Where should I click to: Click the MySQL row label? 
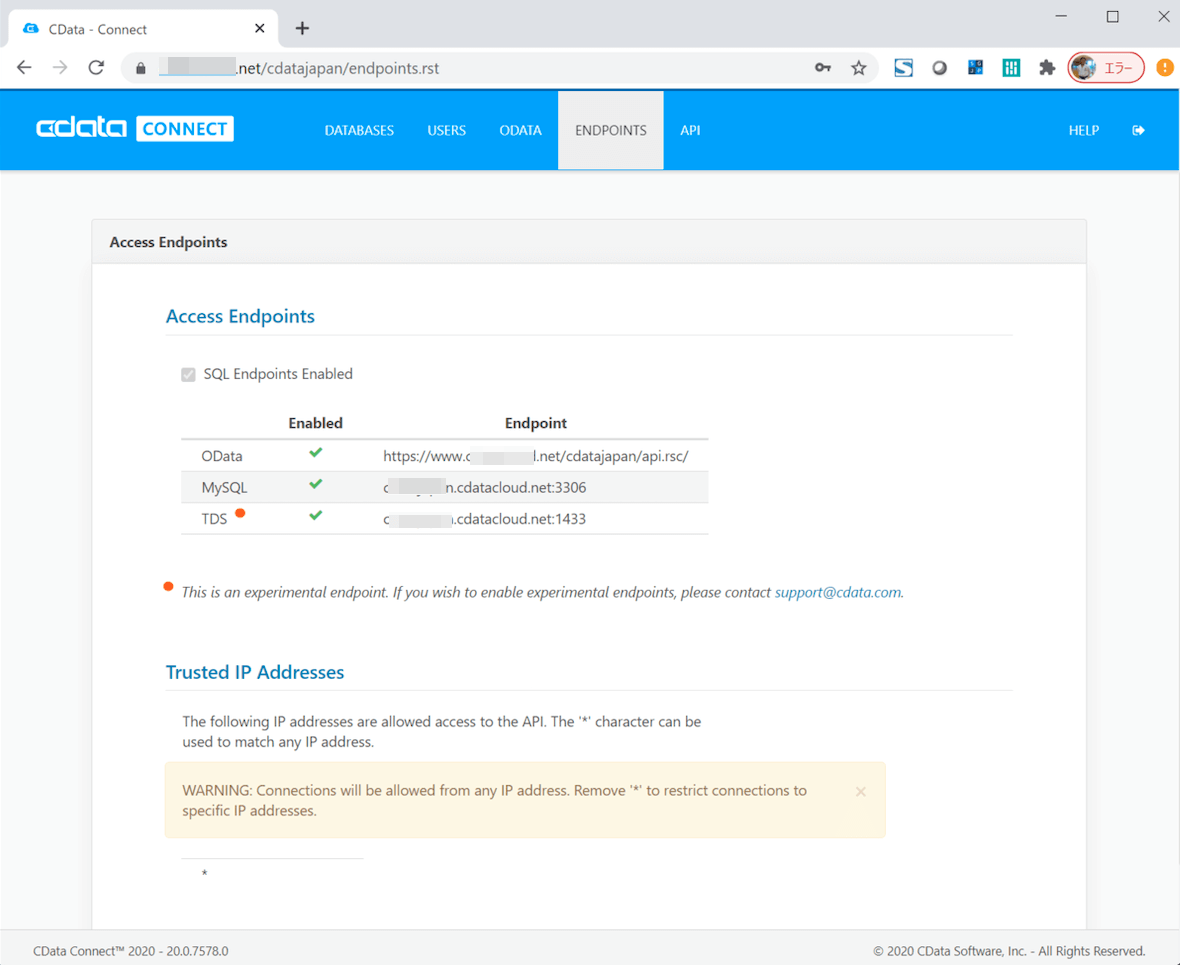pyautogui.click(x=224, y=488)
